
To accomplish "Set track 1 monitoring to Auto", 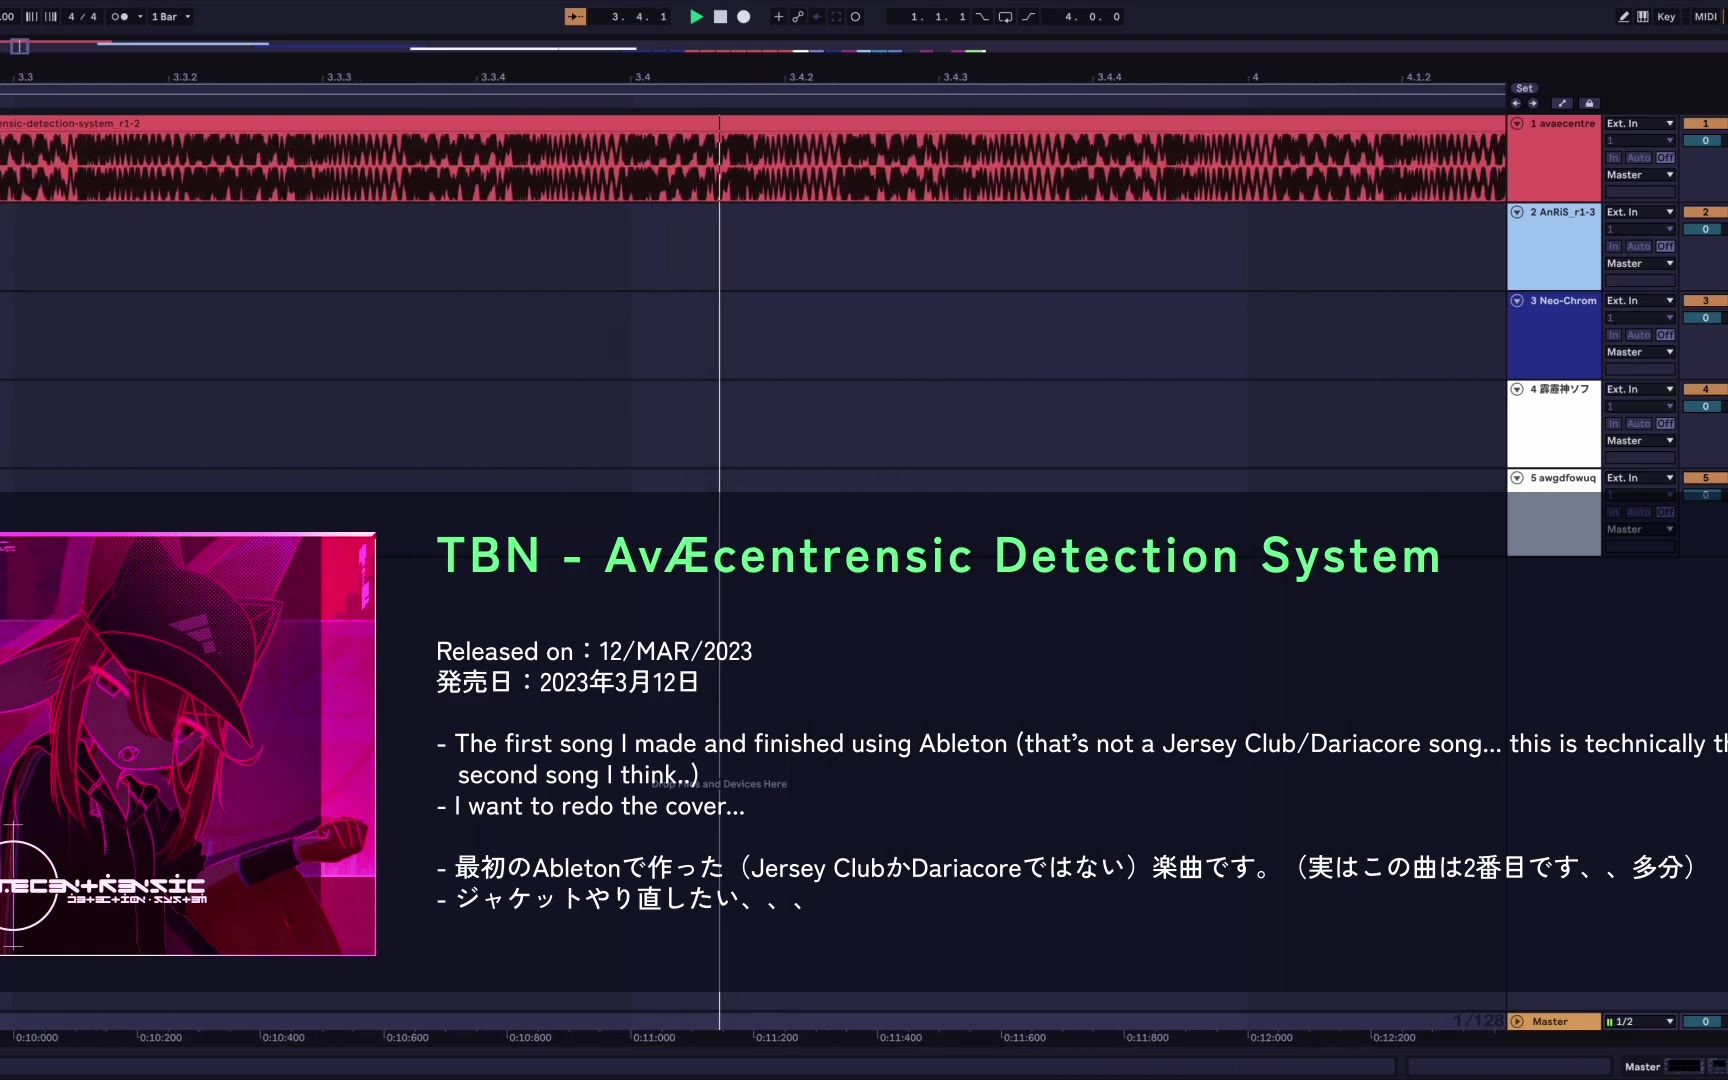I will pos(1638,158).
